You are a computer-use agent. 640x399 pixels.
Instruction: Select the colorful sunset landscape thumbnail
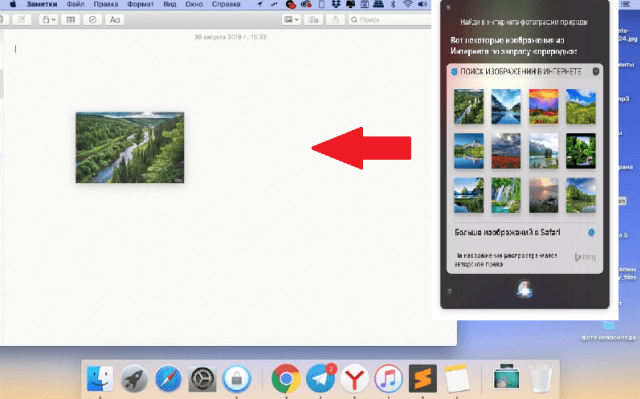(543, 106)
